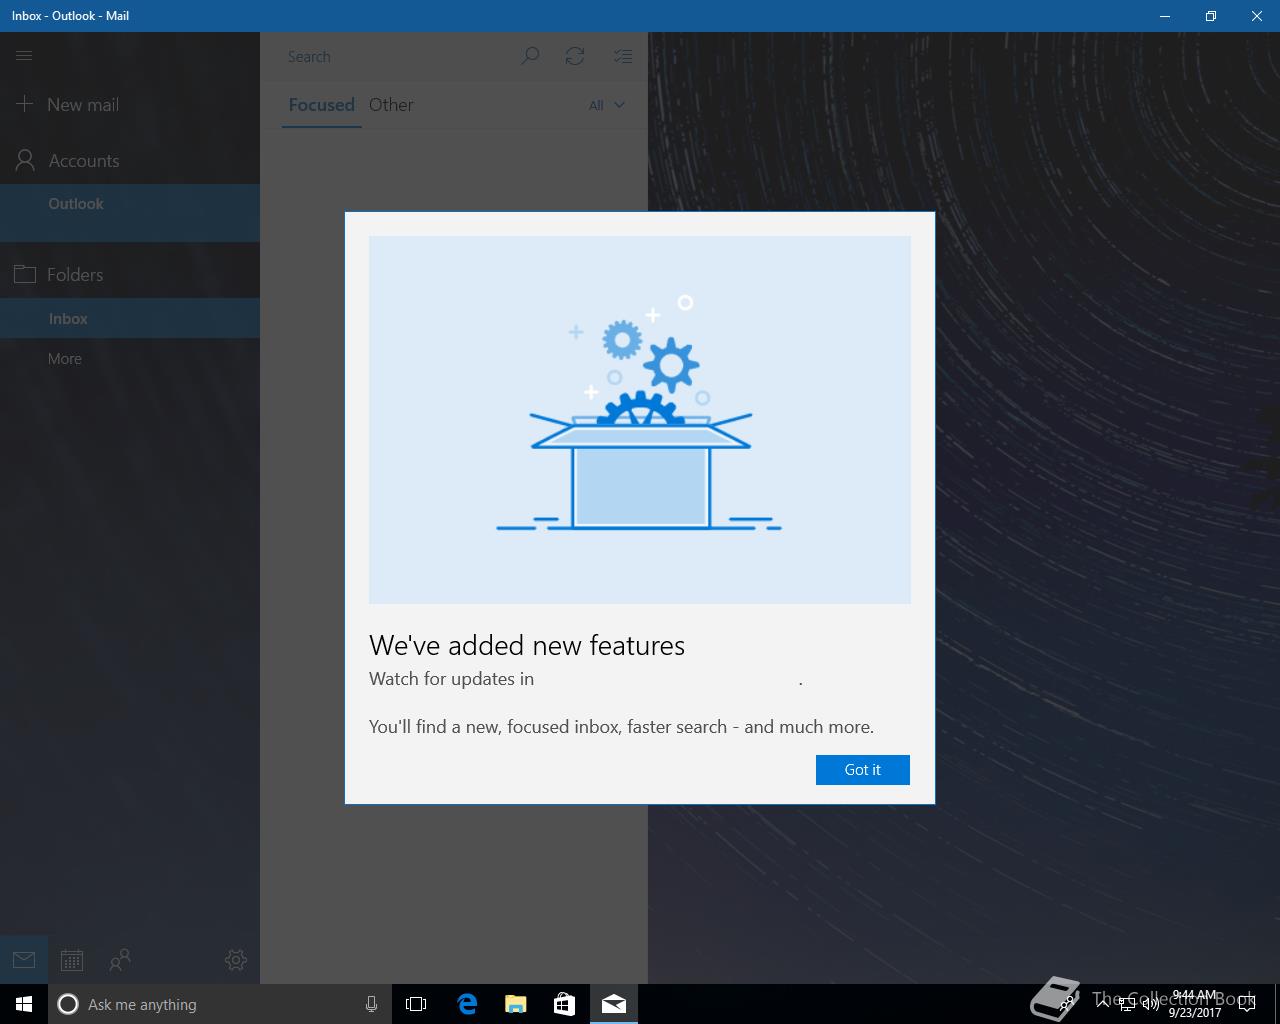Screen dimensions: 1280x1024
Task: Select the Inbox folder
Action: pos(130,318)
